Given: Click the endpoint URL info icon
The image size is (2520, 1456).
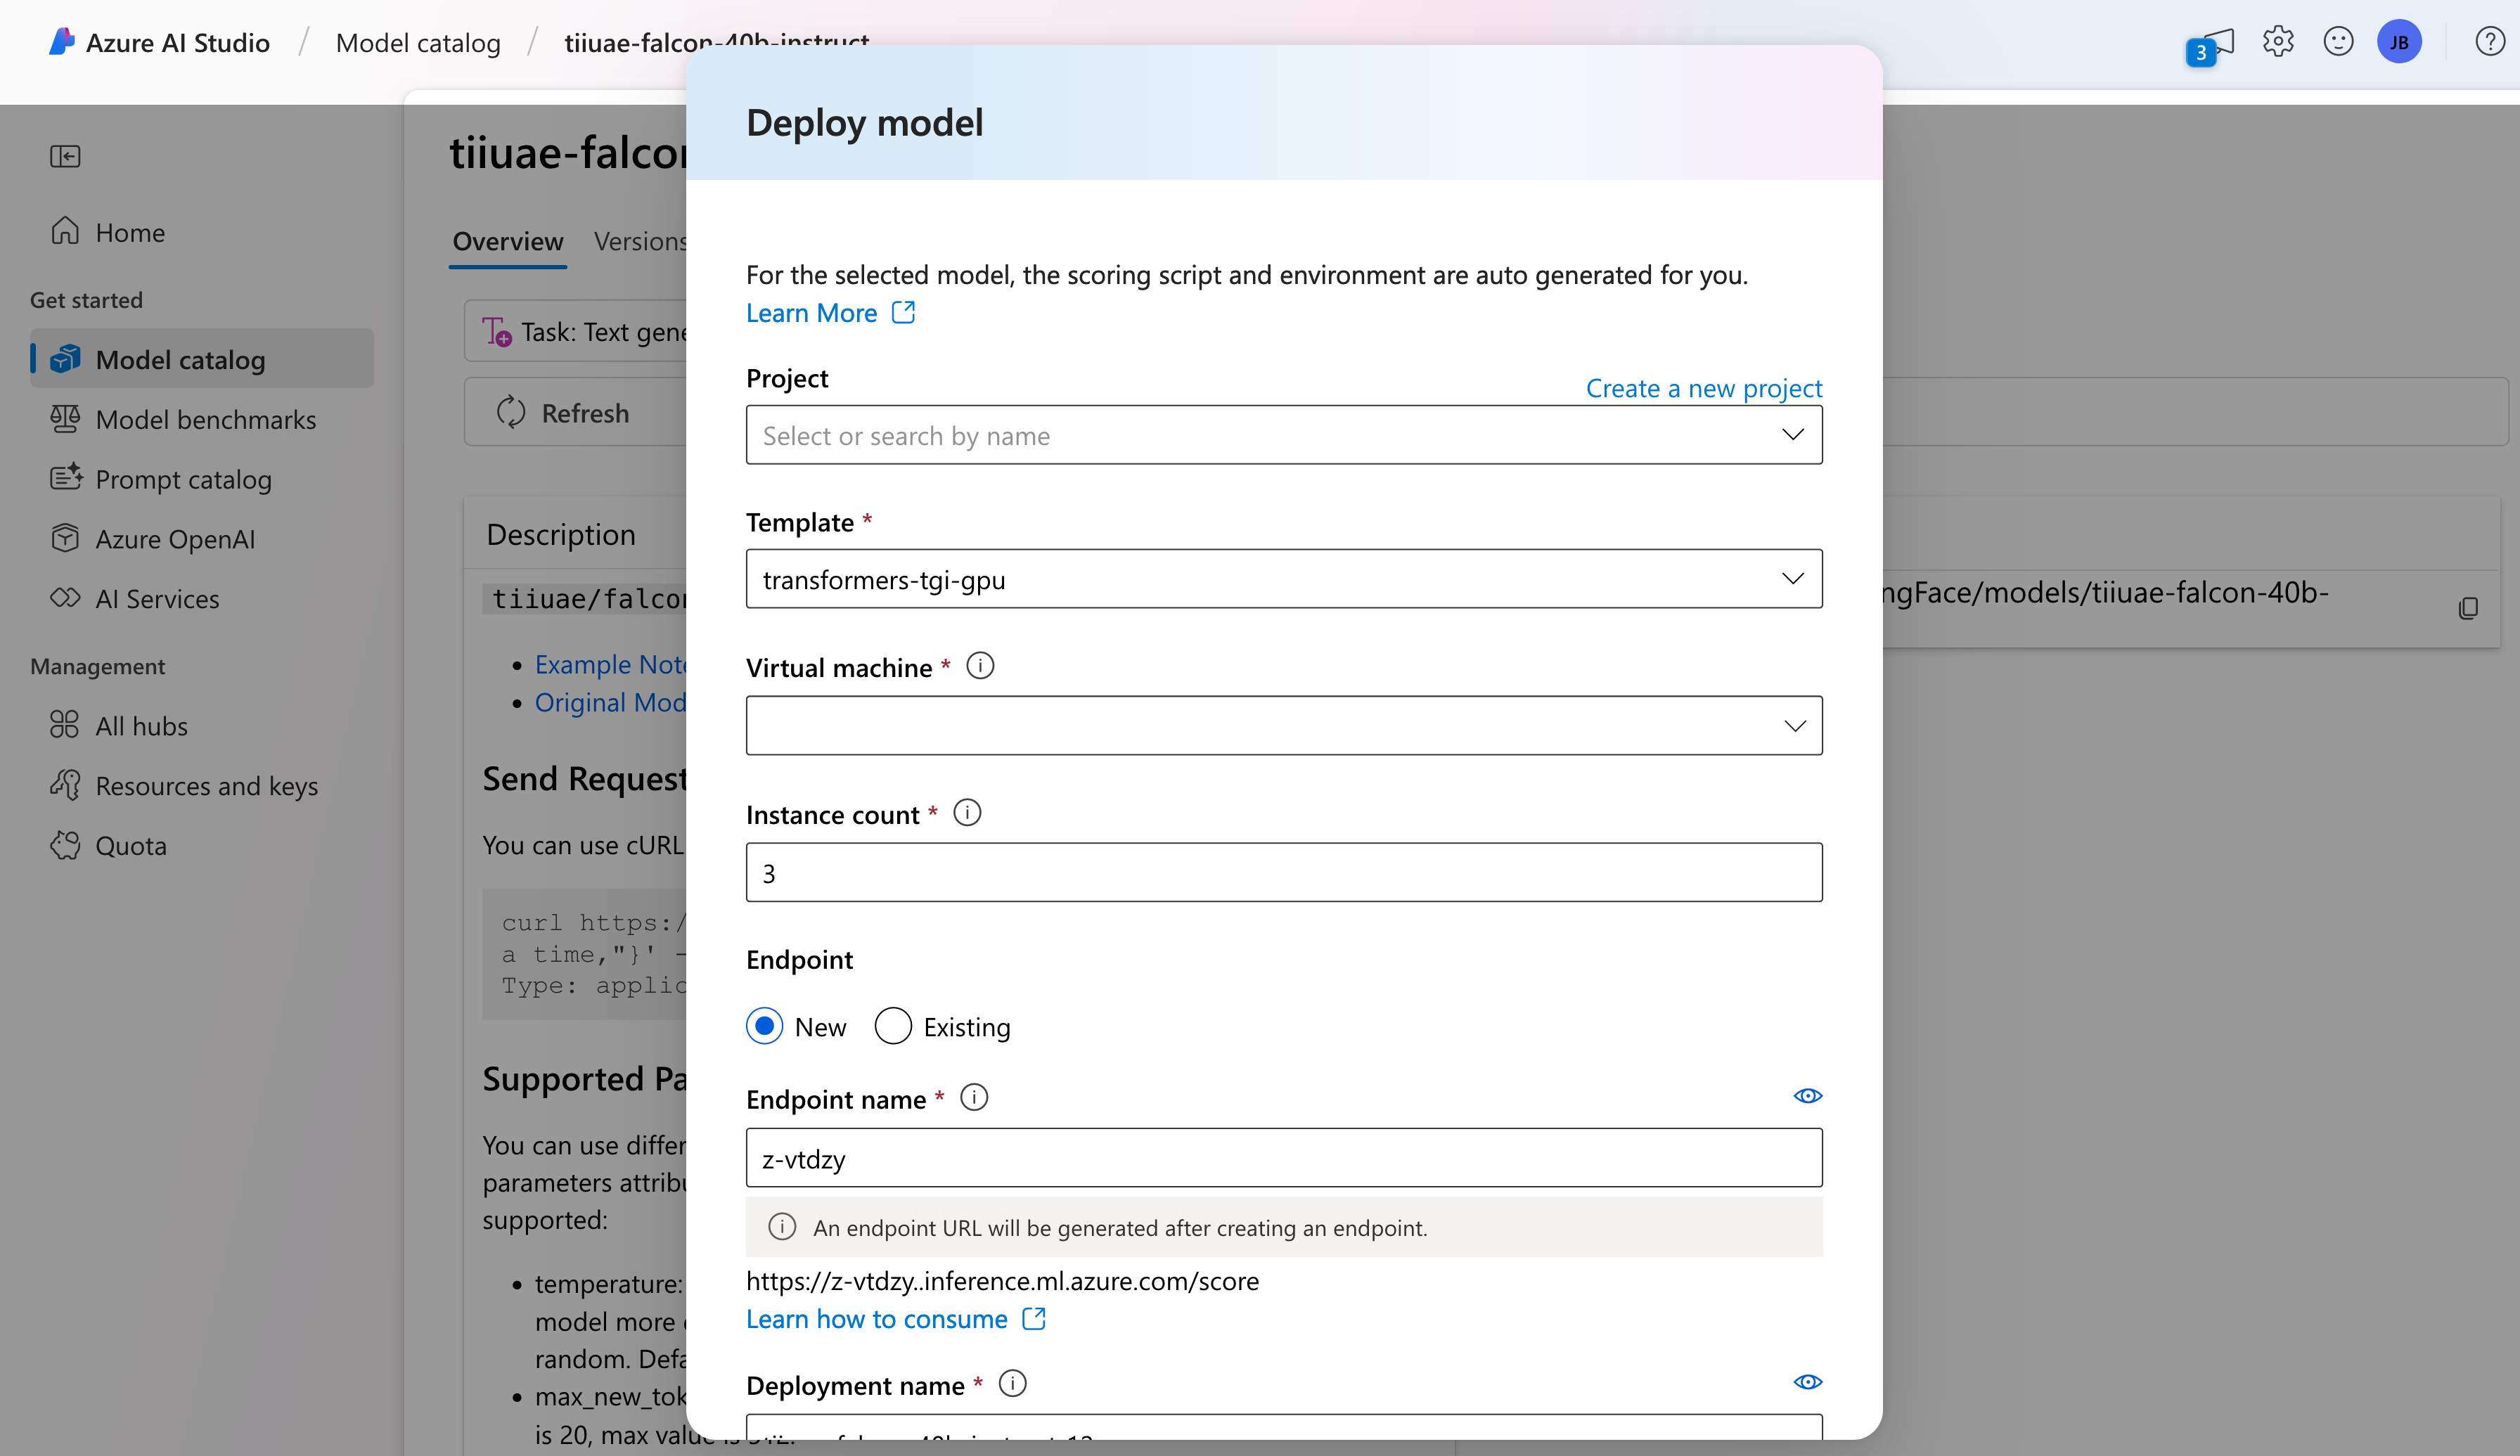Looking at the screenshot, I should pyautogui.click(x=782, y=1226).
